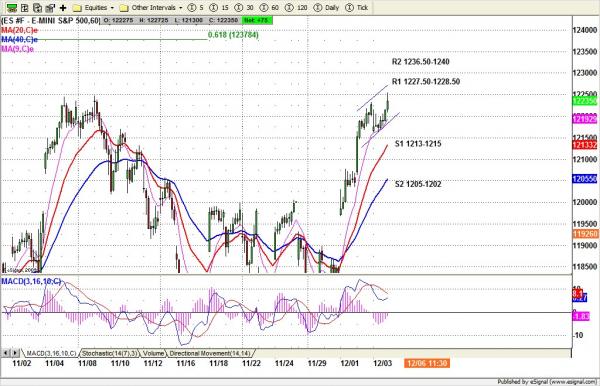This screenshot has height=386, width=600.
Task: Open the MACD(3,16,10,C) study tab
Action: coord(51,353)
